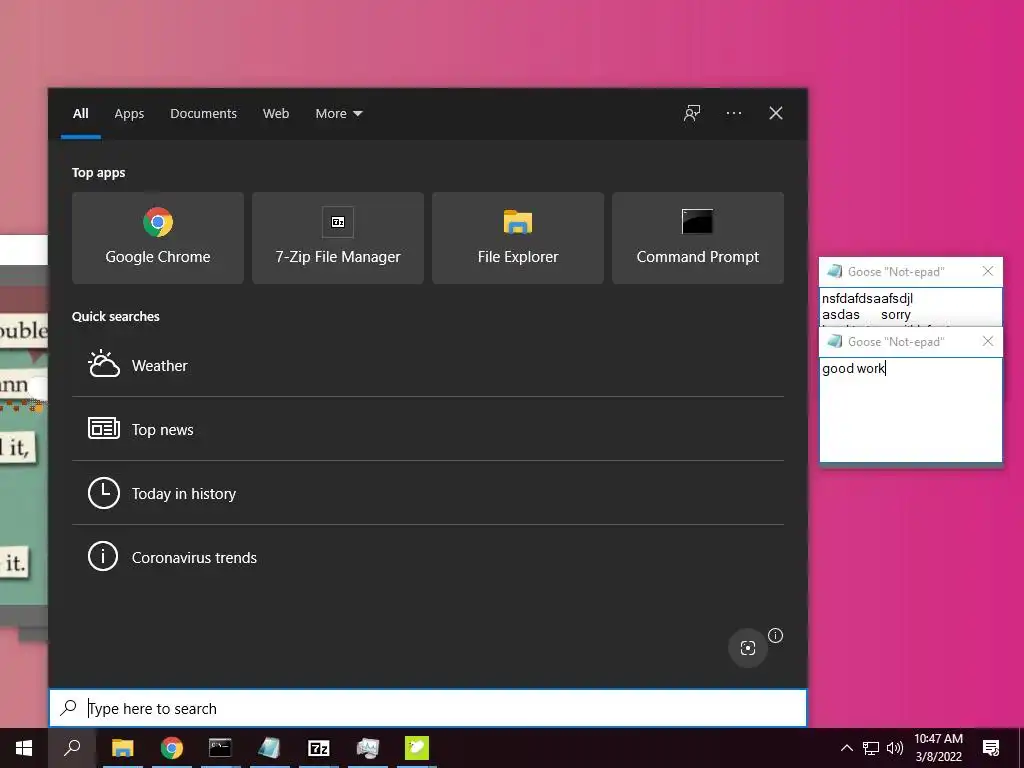Close the good work Not-epad window
This screenshot has height=768, width=1024.
[x=988, y=341]
